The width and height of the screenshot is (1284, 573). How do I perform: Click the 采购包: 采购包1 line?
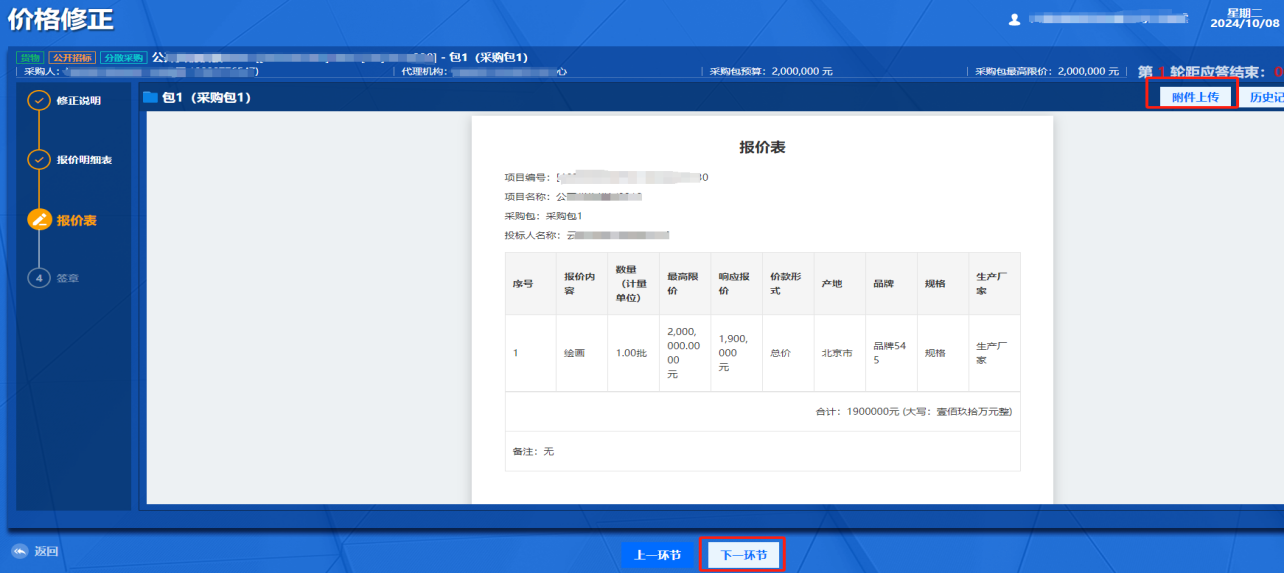543,216
